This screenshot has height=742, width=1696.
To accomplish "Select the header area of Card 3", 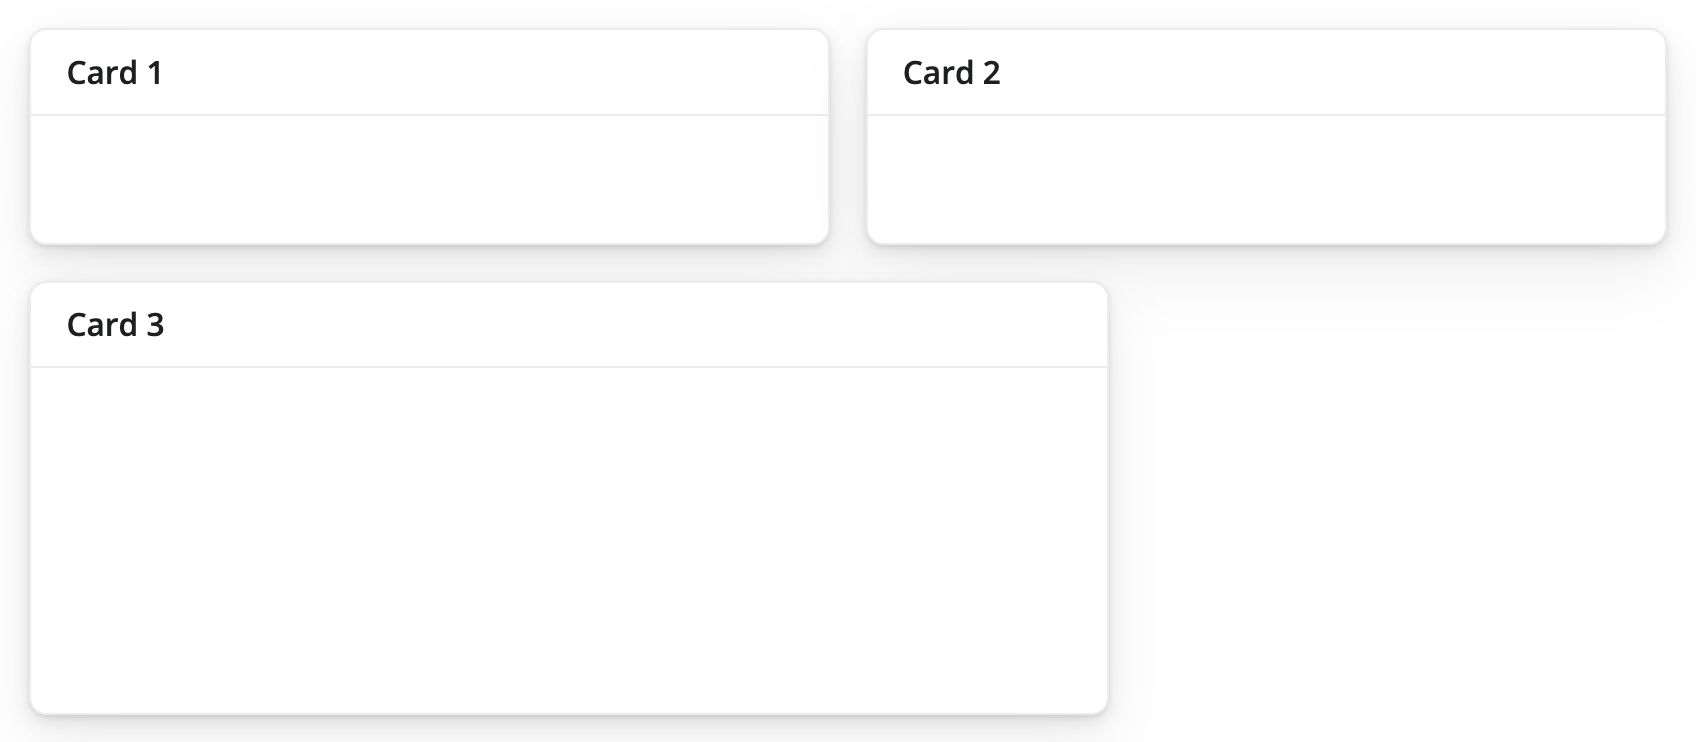I will click(570, 324).
